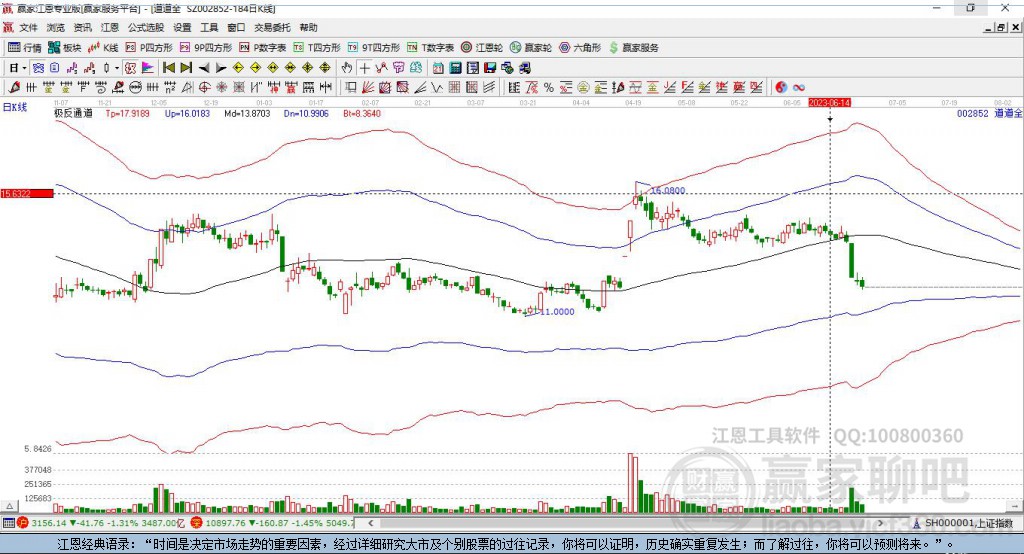
Task: Open the 帮助 menu
Action: coord(308,27)
